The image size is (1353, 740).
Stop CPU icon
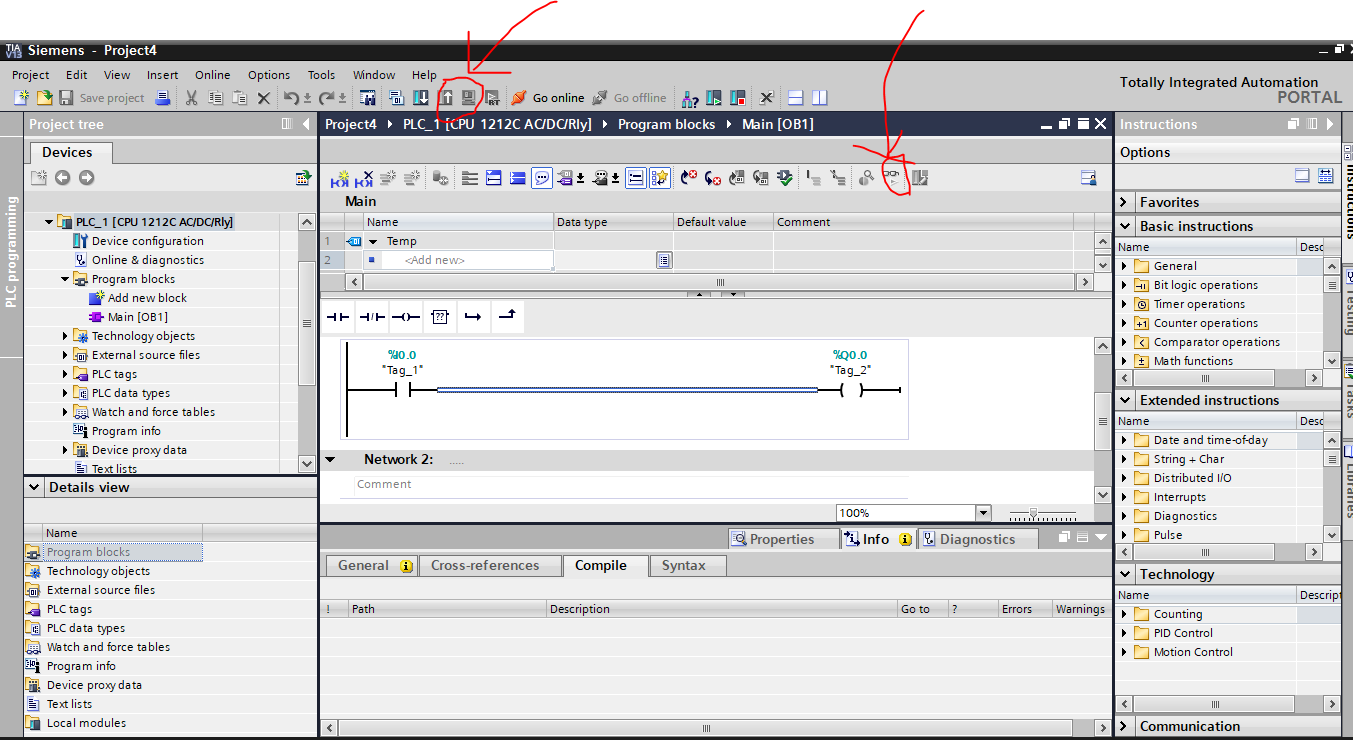(x=738, y=98)
